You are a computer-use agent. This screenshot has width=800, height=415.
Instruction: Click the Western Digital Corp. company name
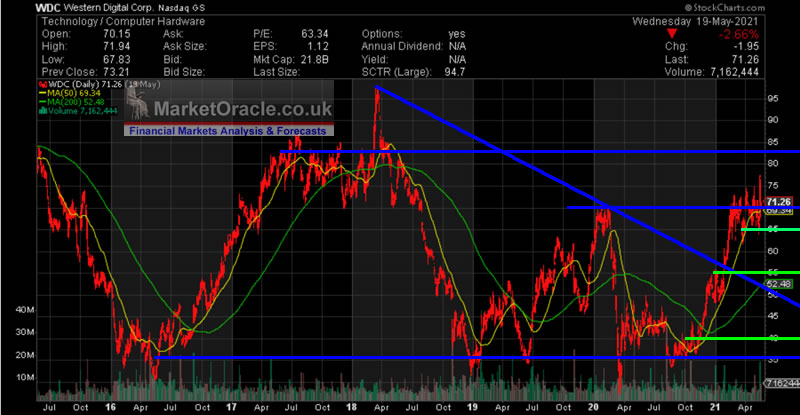(109, 8)
